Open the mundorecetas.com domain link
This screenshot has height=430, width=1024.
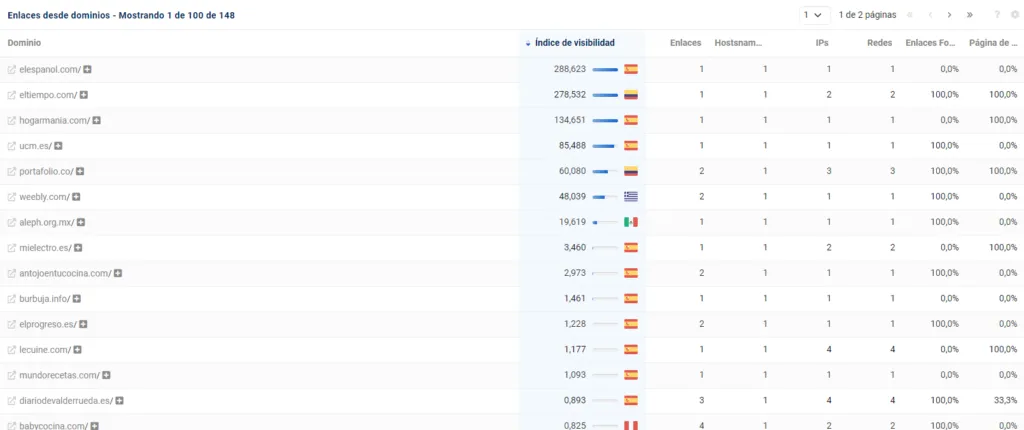60,375
